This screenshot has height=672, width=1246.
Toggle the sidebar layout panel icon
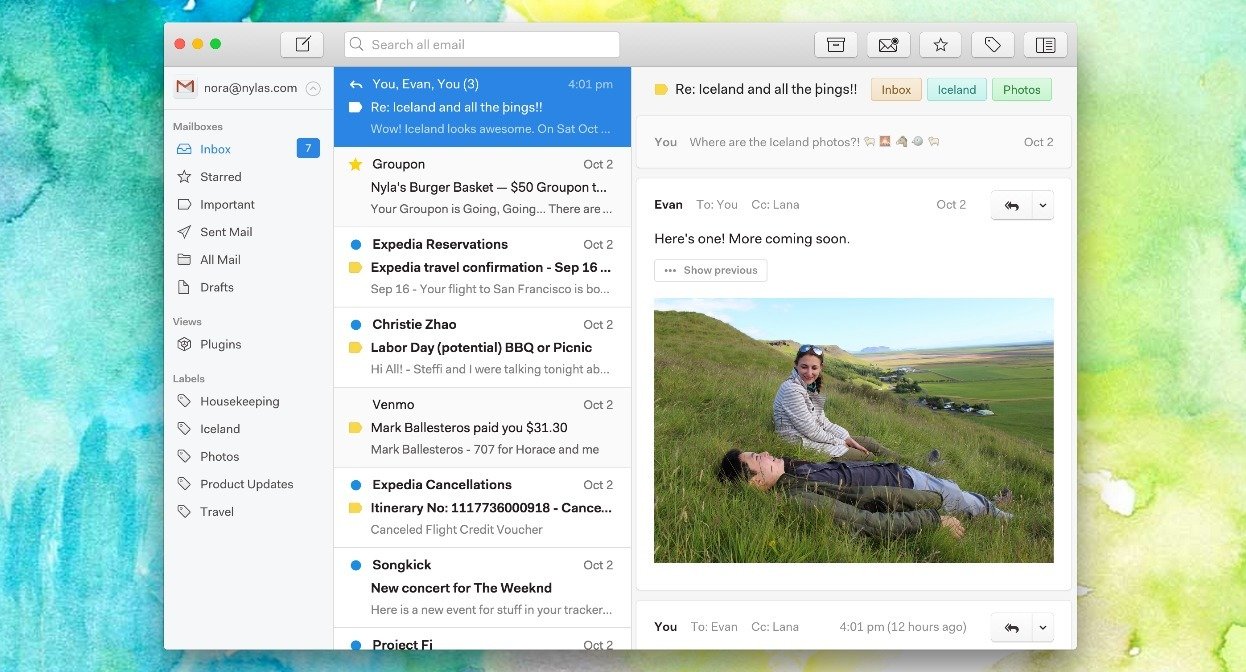point(1045,44)
